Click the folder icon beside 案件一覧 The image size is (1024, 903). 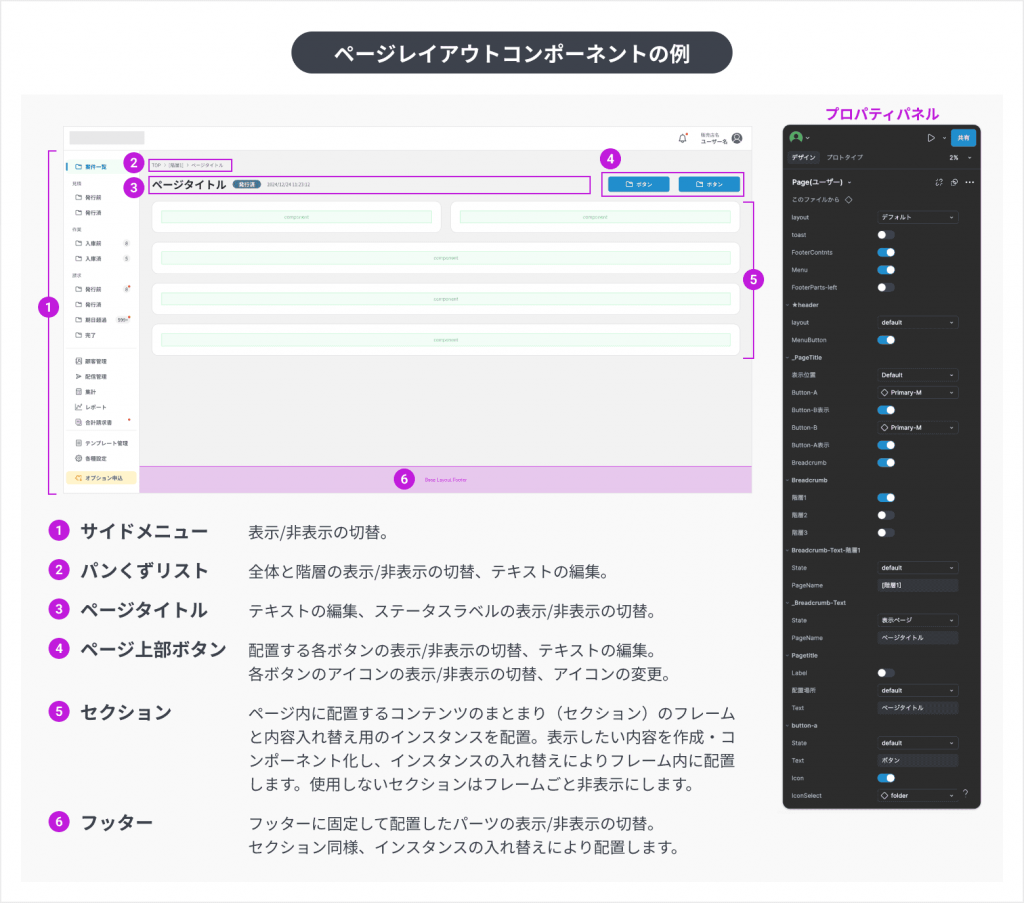tap(78, 166)
